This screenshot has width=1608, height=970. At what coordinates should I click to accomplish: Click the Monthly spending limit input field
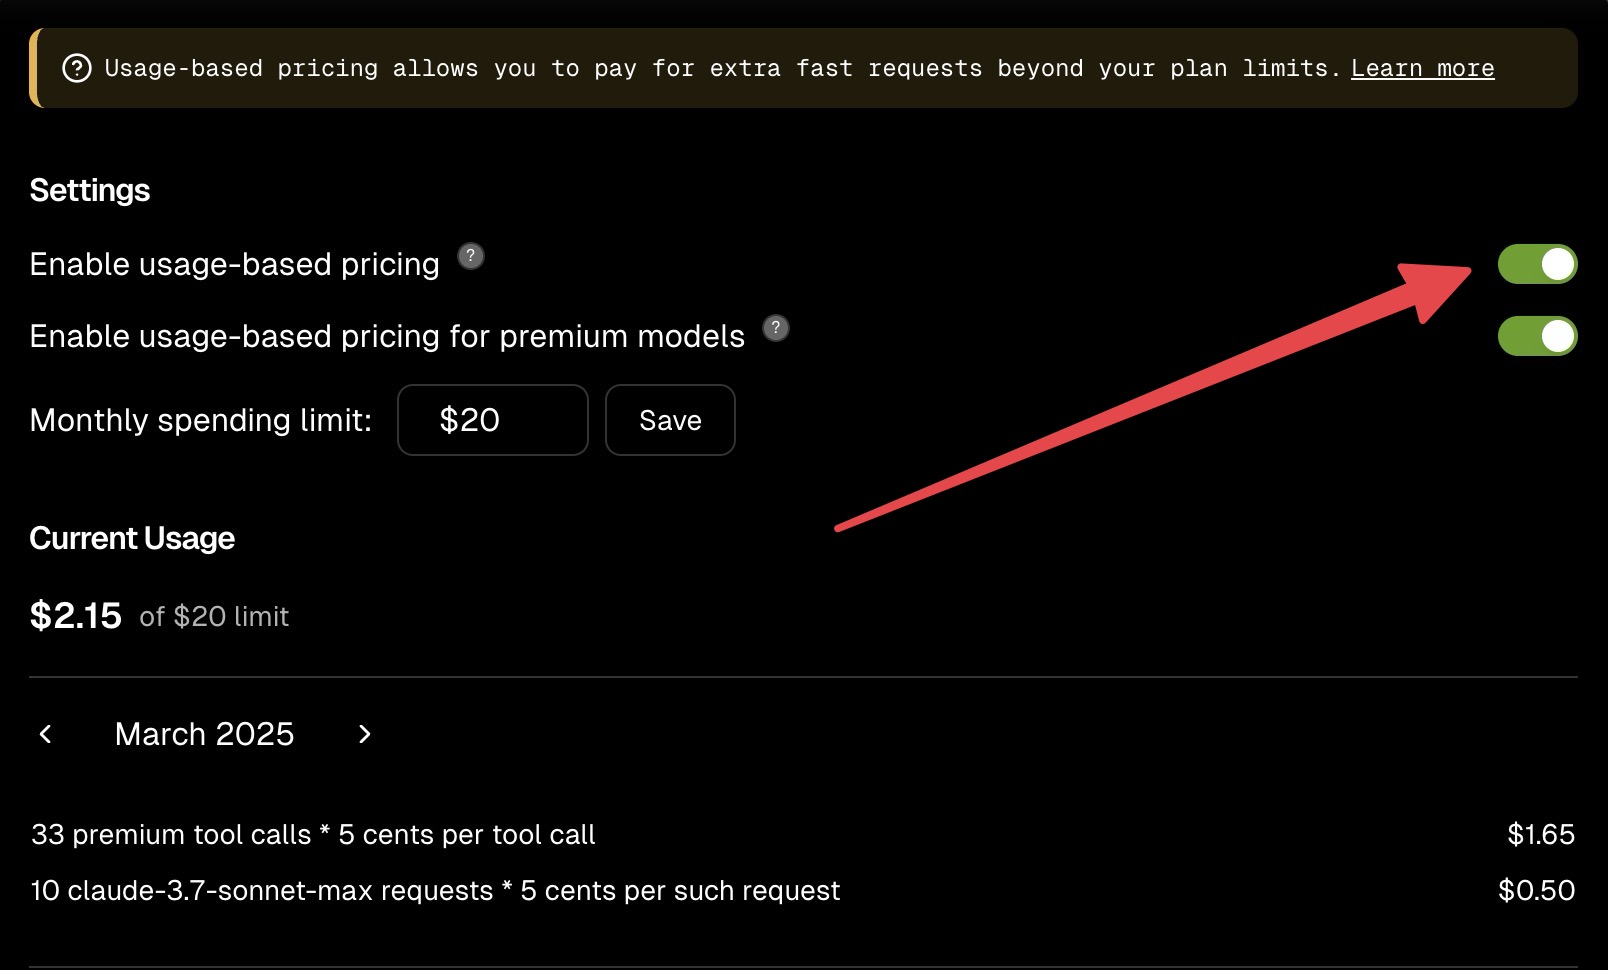[x=492, y=420]
